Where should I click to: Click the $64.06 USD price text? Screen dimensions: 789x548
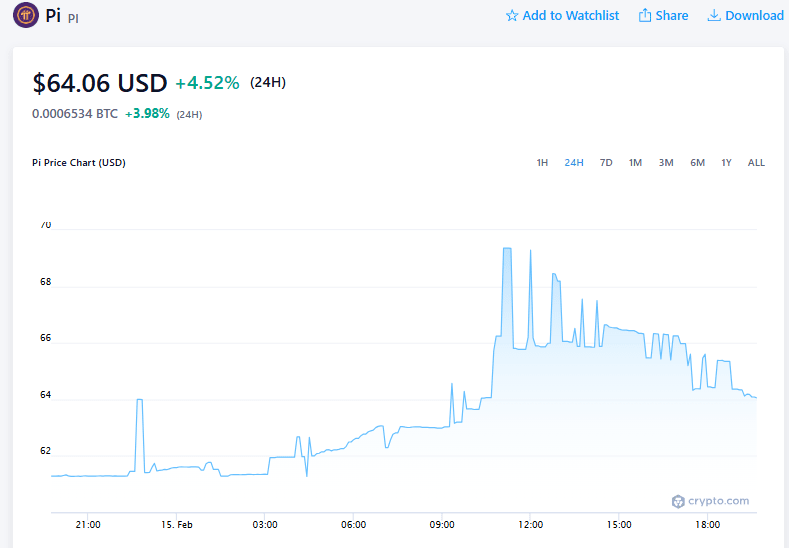pos(100,83)
